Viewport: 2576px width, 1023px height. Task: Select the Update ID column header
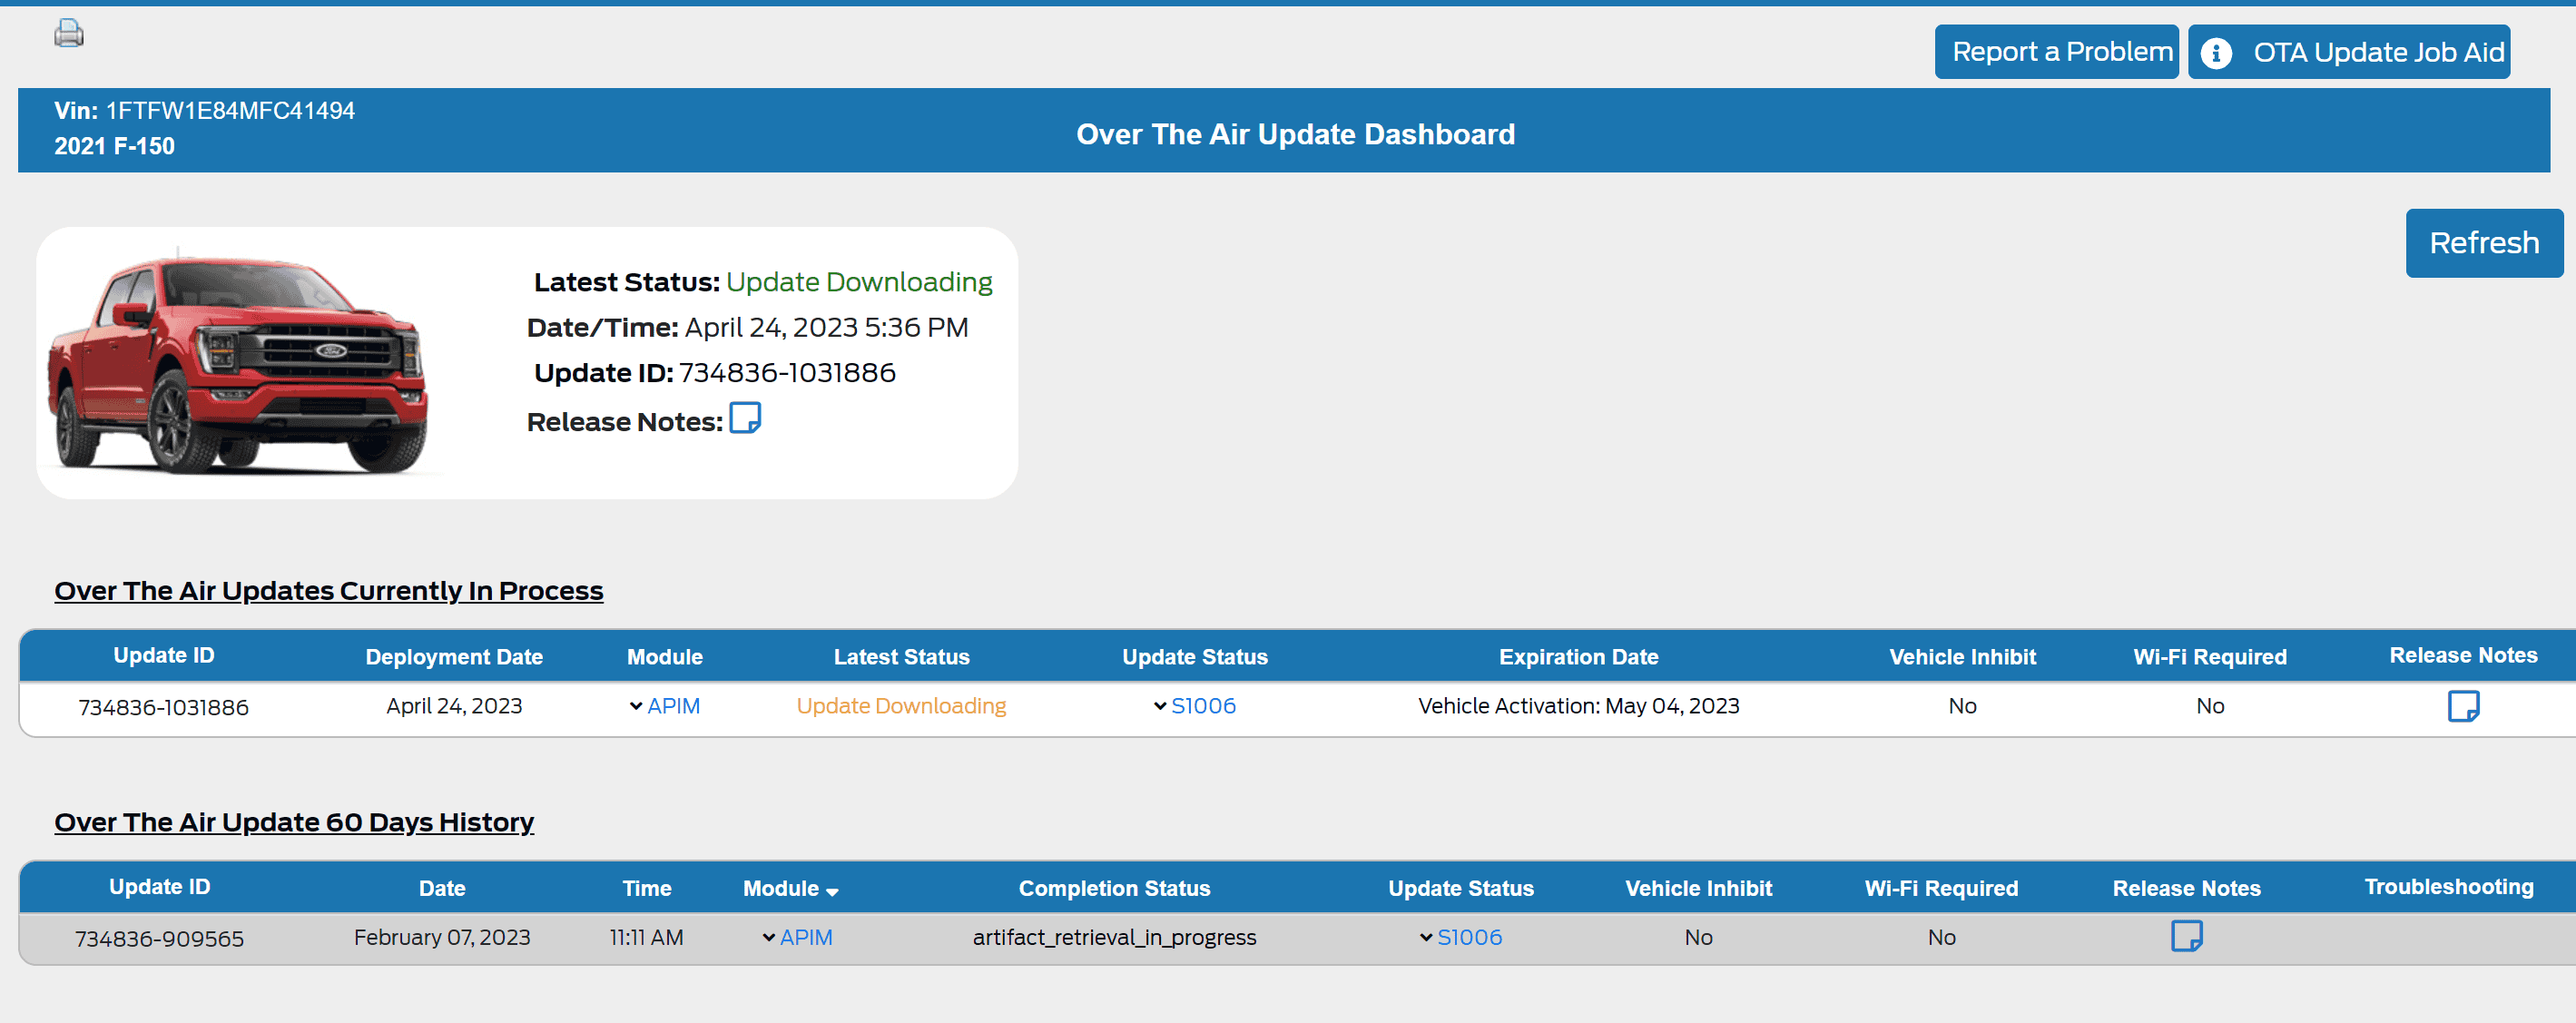[163, 655]
